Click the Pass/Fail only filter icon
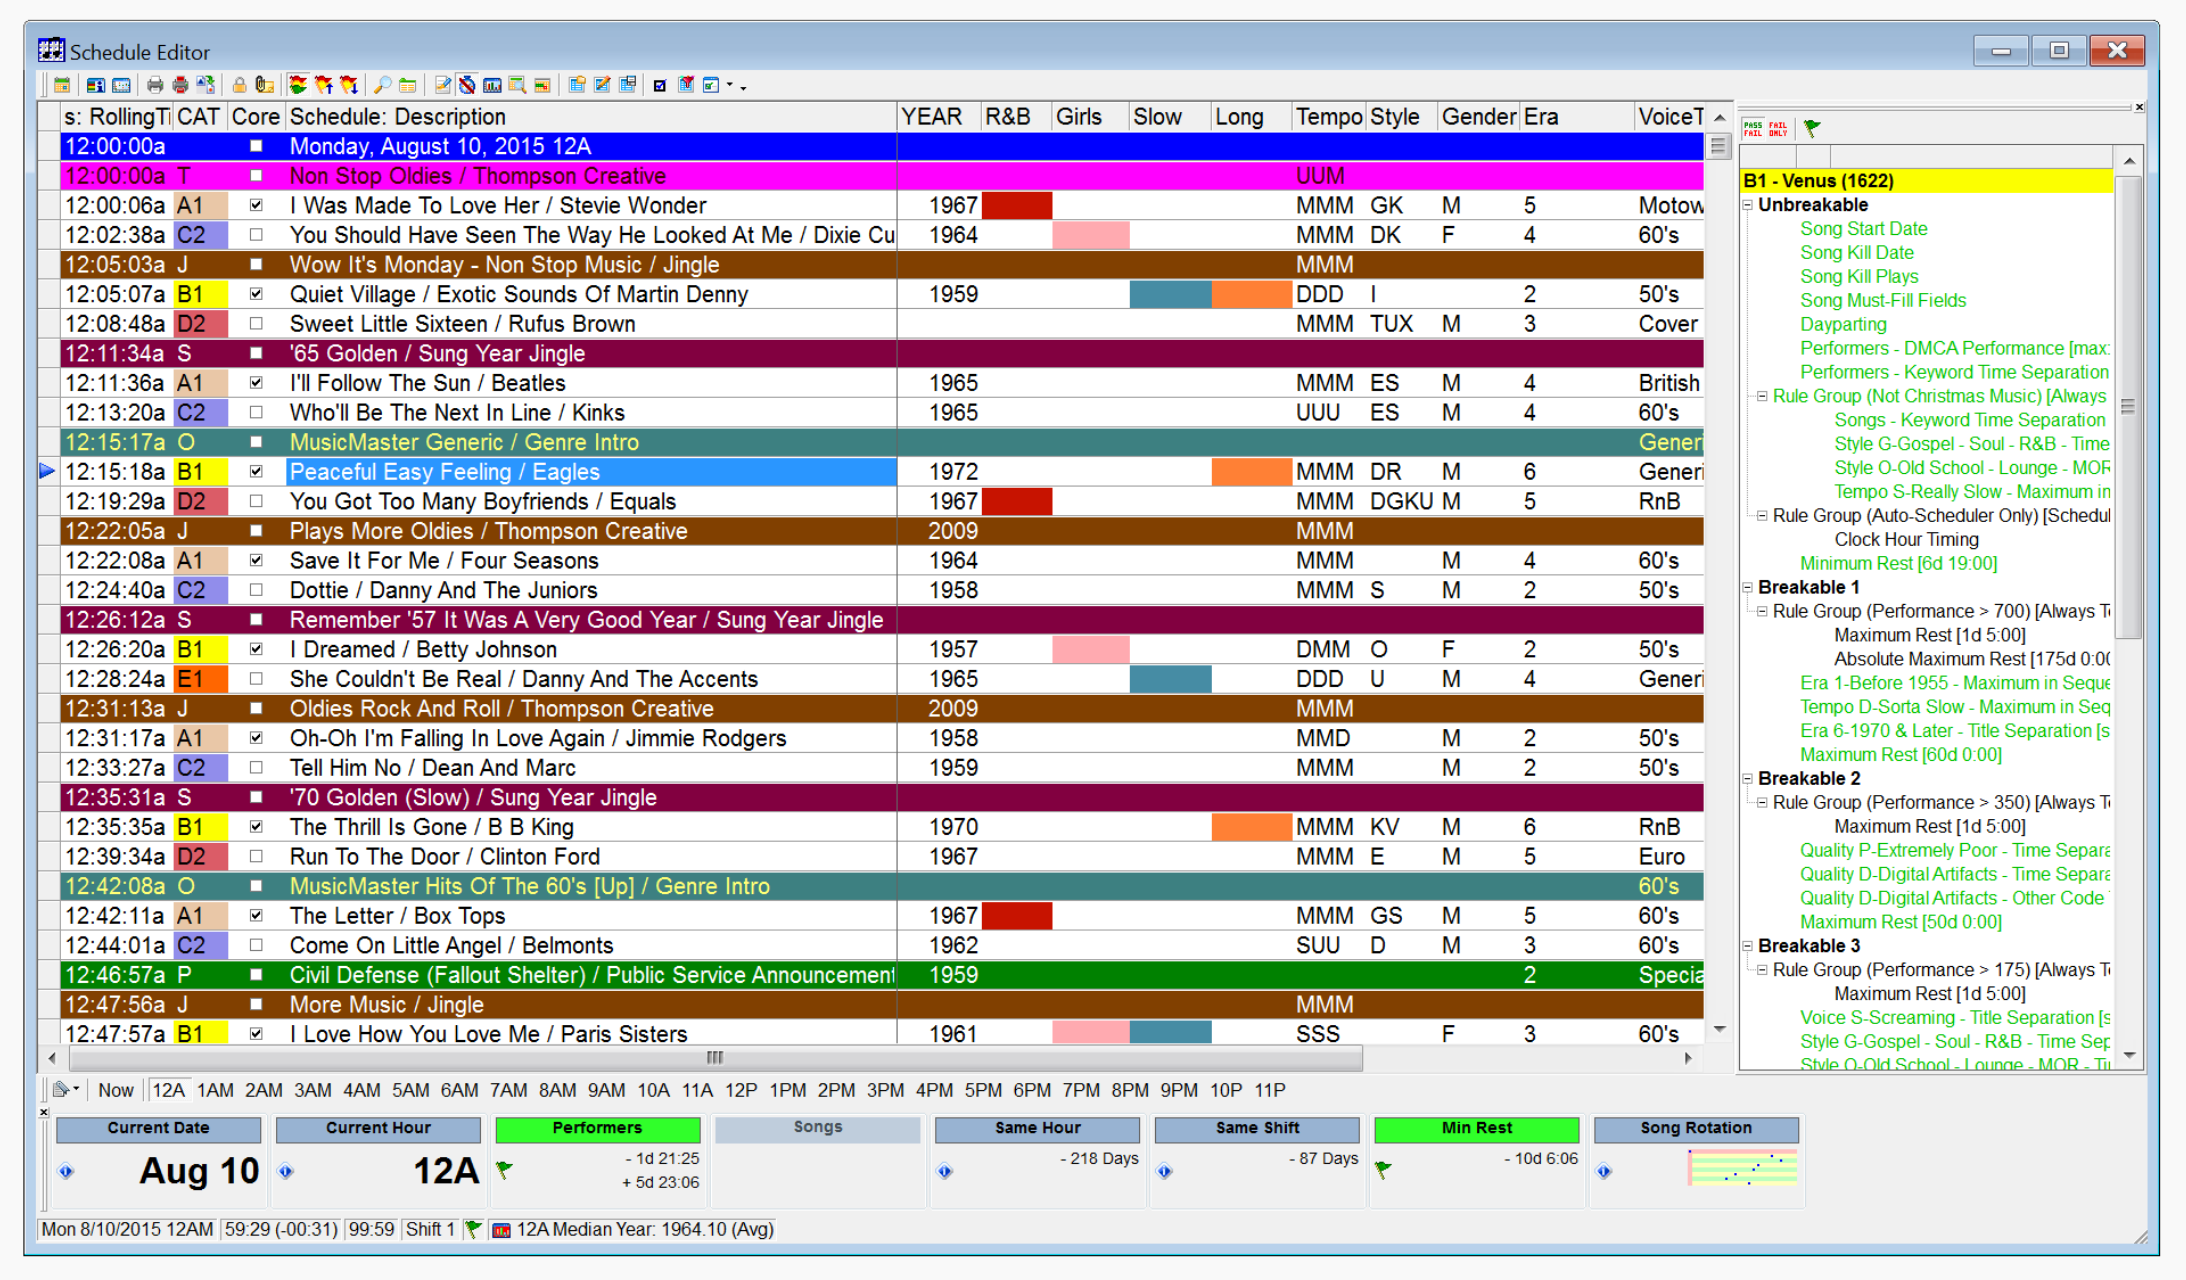 [x=1778, y=128]
